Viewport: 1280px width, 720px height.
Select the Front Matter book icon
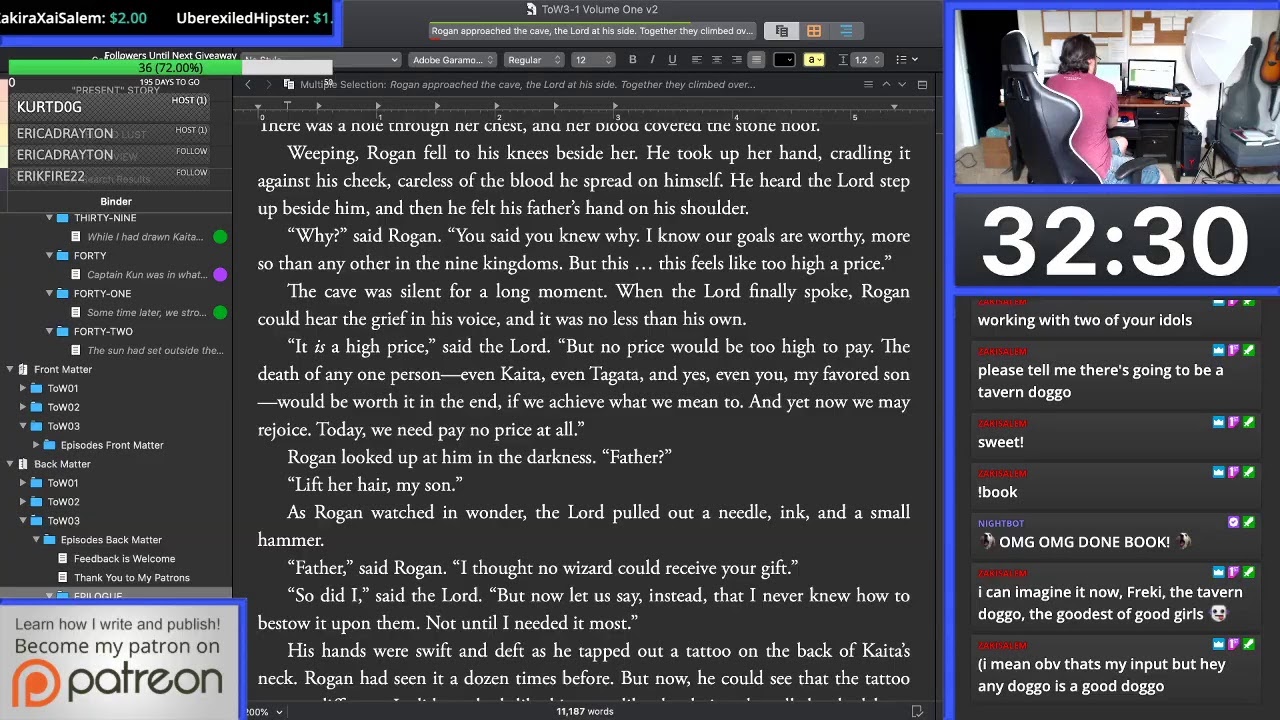coord(23,370)
